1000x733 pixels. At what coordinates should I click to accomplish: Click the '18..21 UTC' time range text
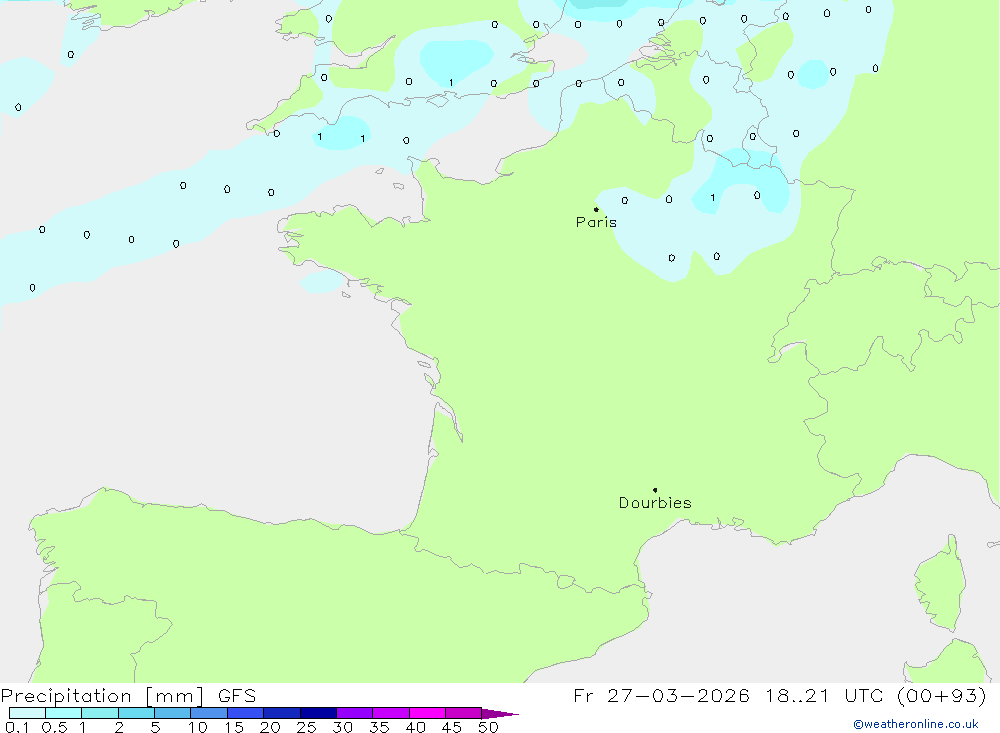(824, 696)
